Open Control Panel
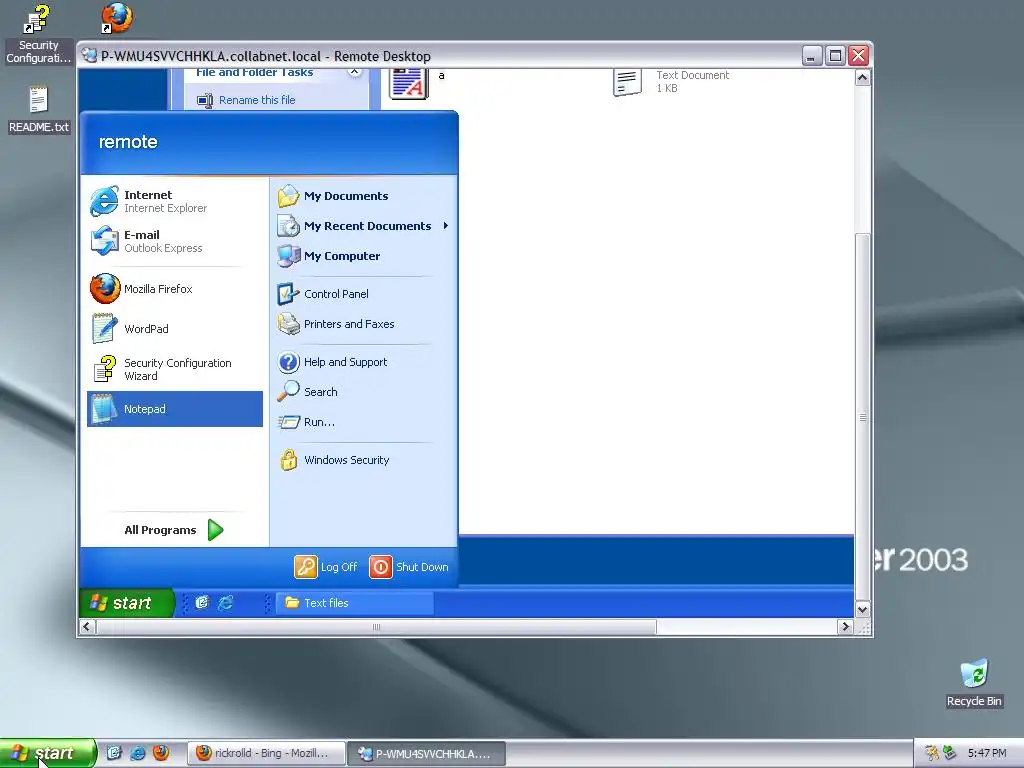 click(x=363, y=294)
